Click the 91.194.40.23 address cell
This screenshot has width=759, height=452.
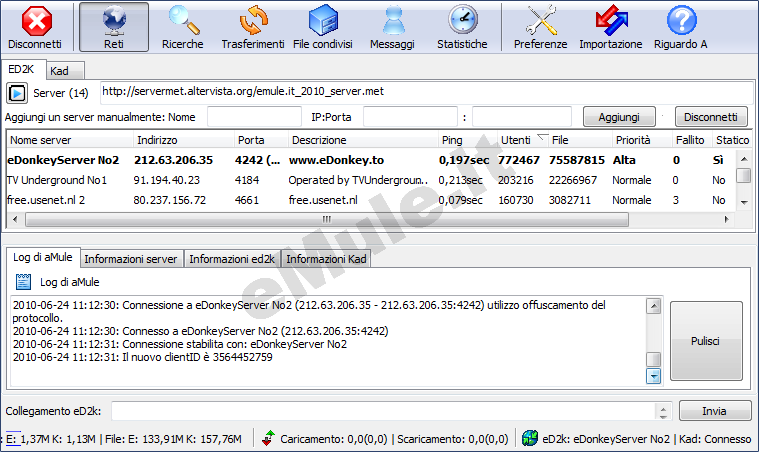click(x=167, y=180)
